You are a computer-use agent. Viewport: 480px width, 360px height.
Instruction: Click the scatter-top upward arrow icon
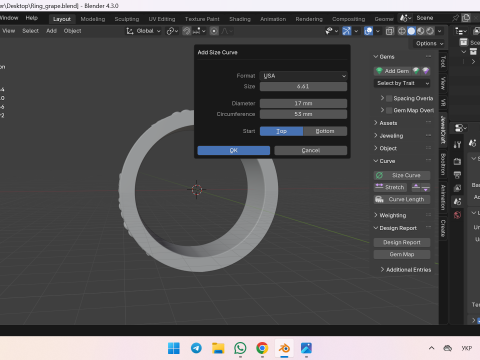[x=416, y=187]
